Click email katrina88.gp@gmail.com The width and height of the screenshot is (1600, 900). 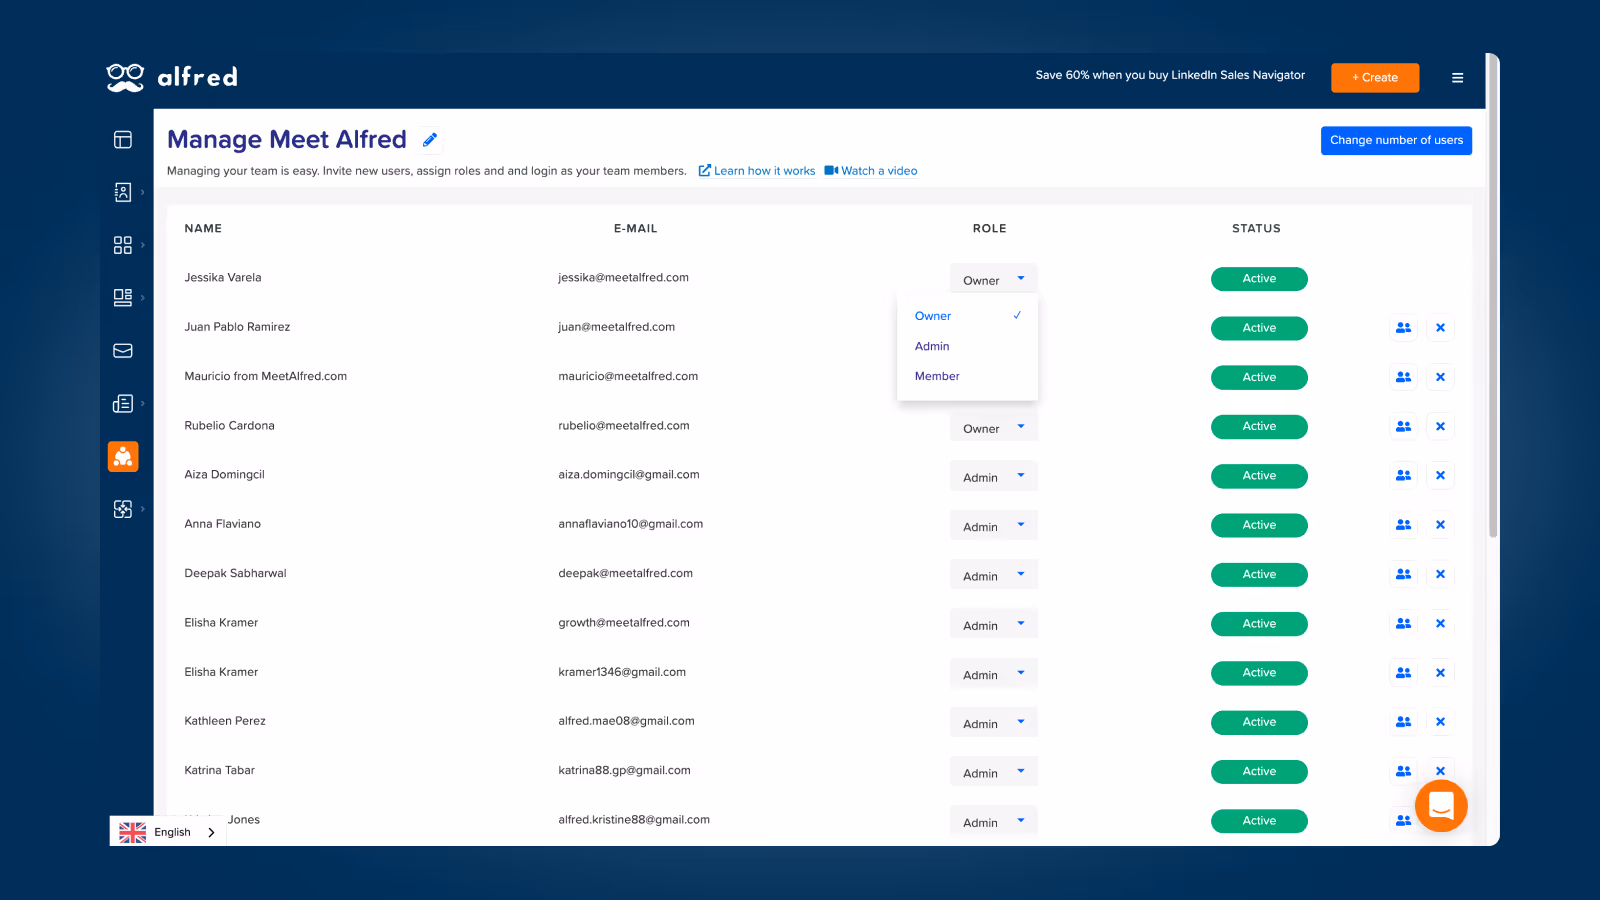pyautogui.click(x=624, y=771)
